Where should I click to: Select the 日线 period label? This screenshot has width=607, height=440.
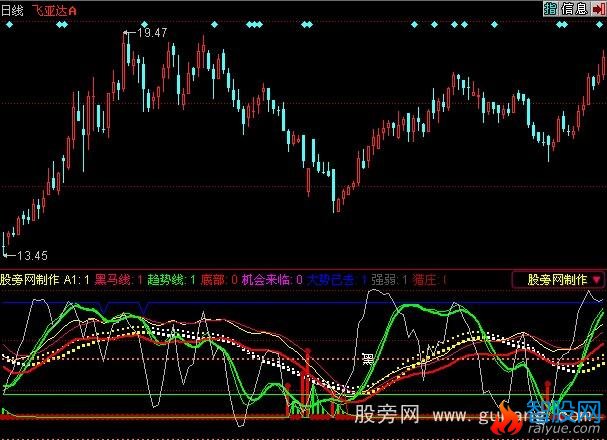tap(12, 8)
